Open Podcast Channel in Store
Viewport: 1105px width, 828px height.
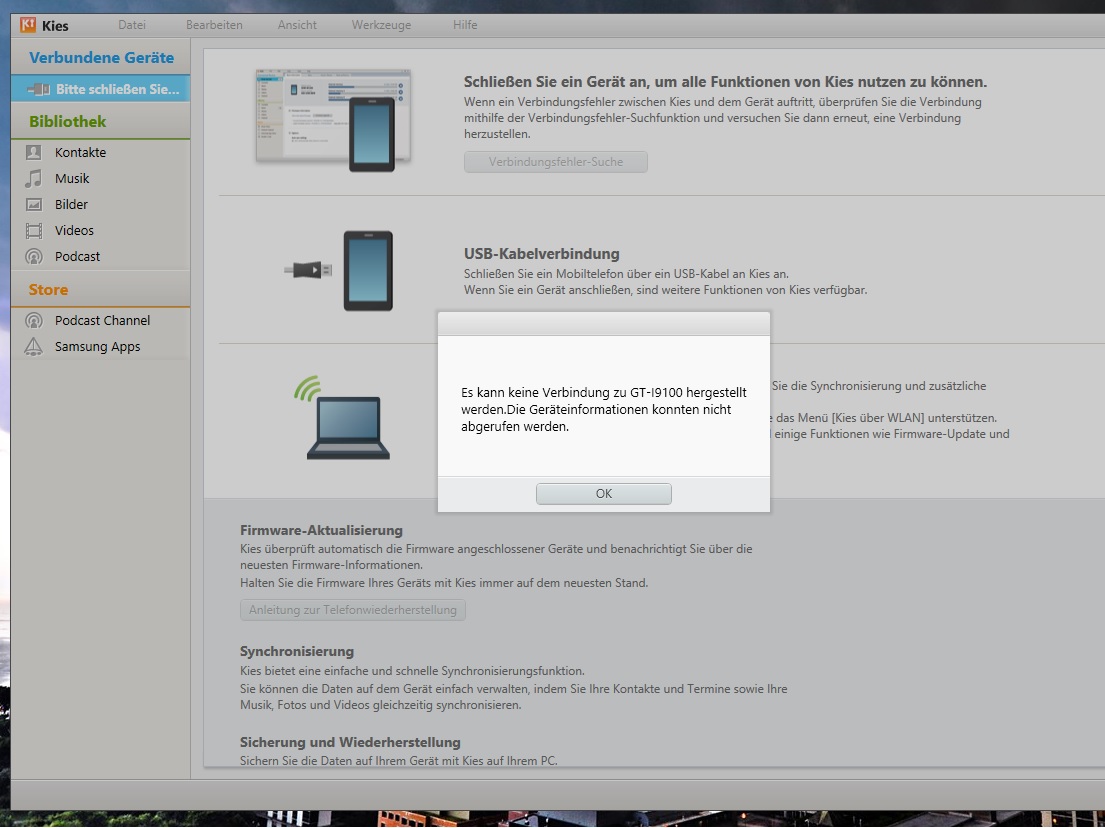click(x=100, y=321)
